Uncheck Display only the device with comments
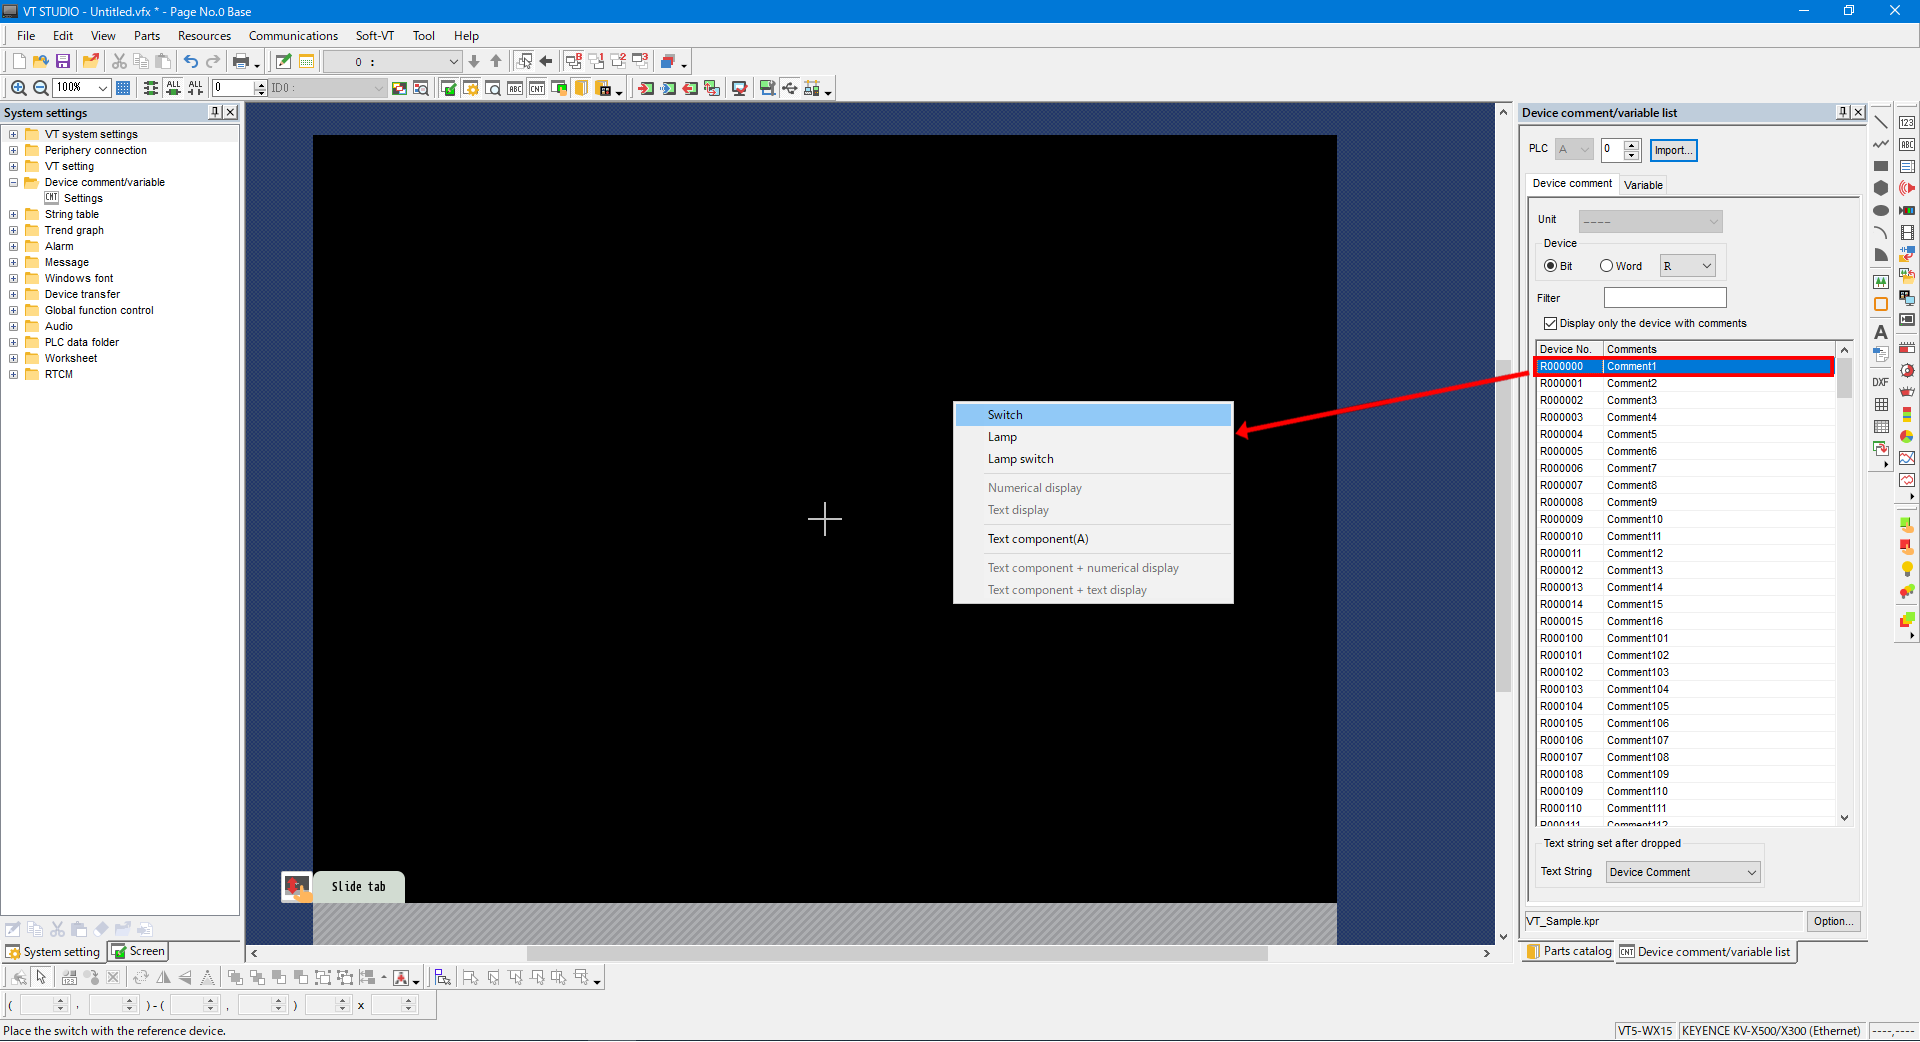The width and height of the screenshot is (1920, 1042). [1550, 324]
